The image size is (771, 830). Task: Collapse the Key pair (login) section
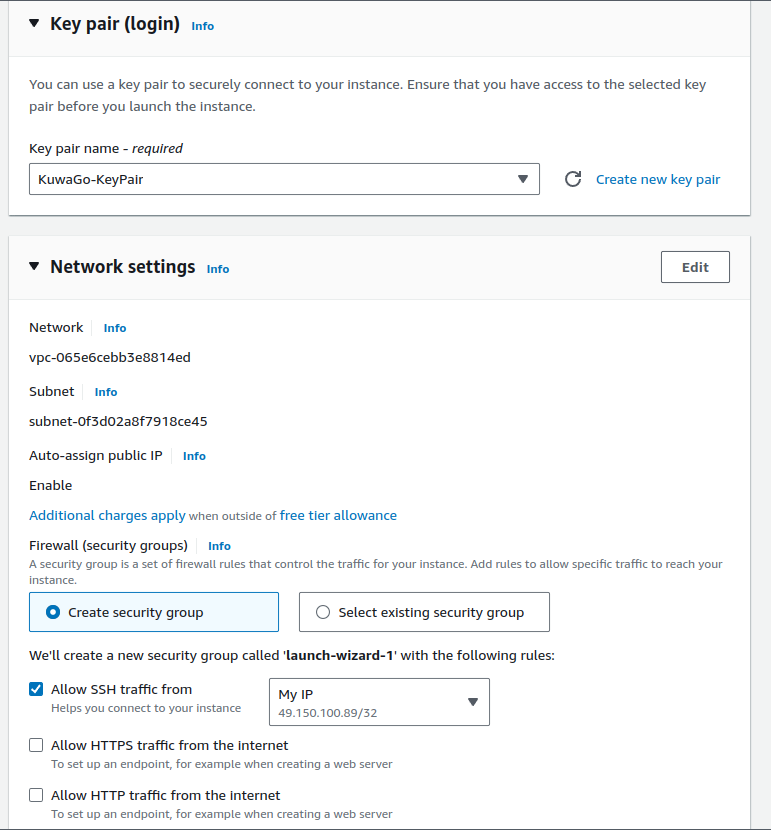[35, 24]
